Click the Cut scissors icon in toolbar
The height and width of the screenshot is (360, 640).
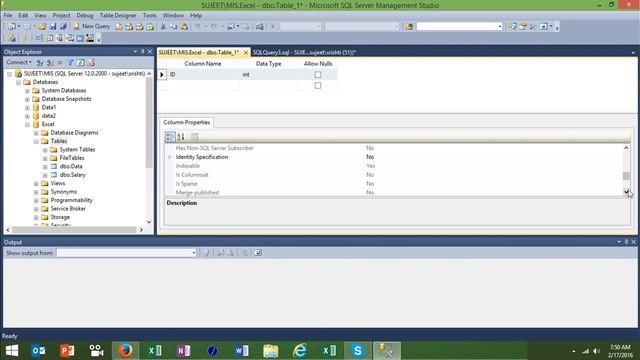pos(163,27)
